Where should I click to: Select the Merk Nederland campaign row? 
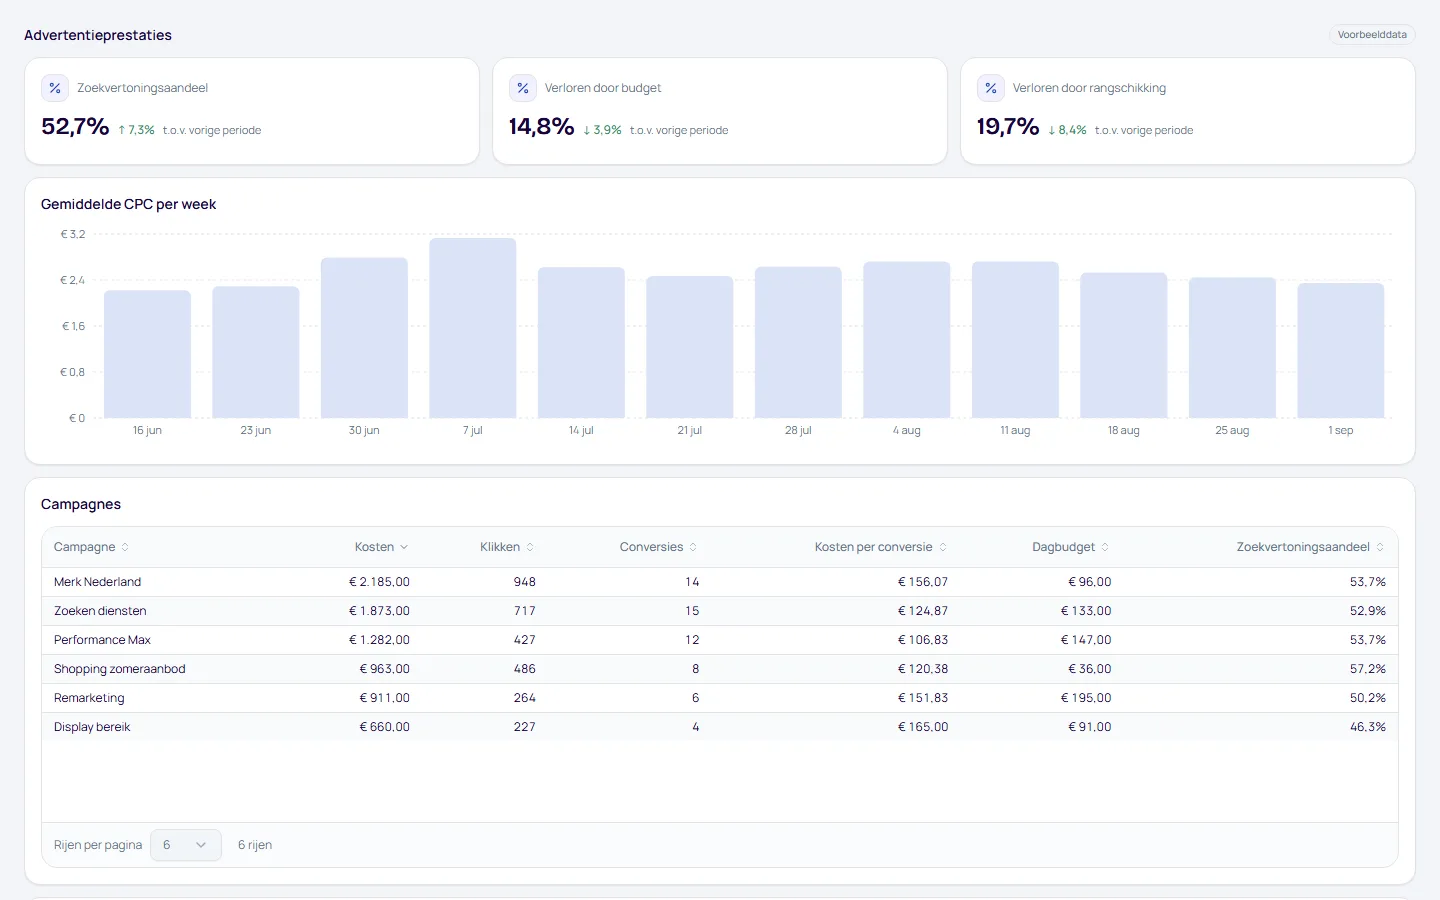coord(720,582)
